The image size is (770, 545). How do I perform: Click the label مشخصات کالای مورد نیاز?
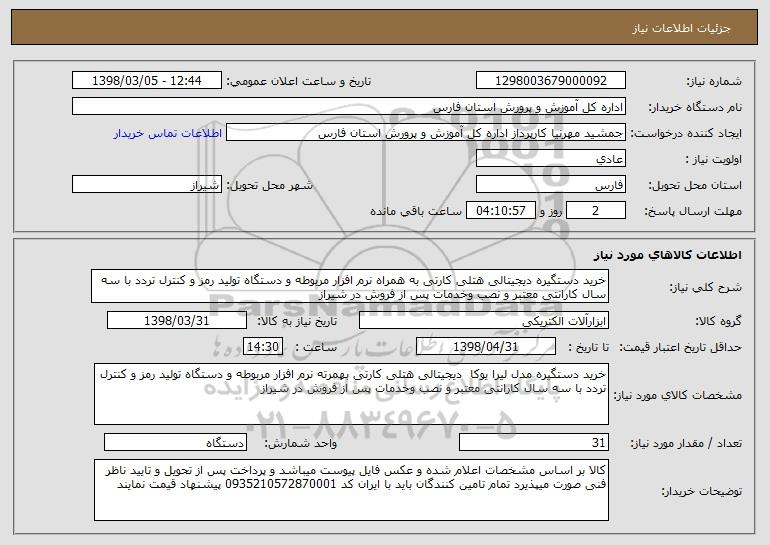678,395
